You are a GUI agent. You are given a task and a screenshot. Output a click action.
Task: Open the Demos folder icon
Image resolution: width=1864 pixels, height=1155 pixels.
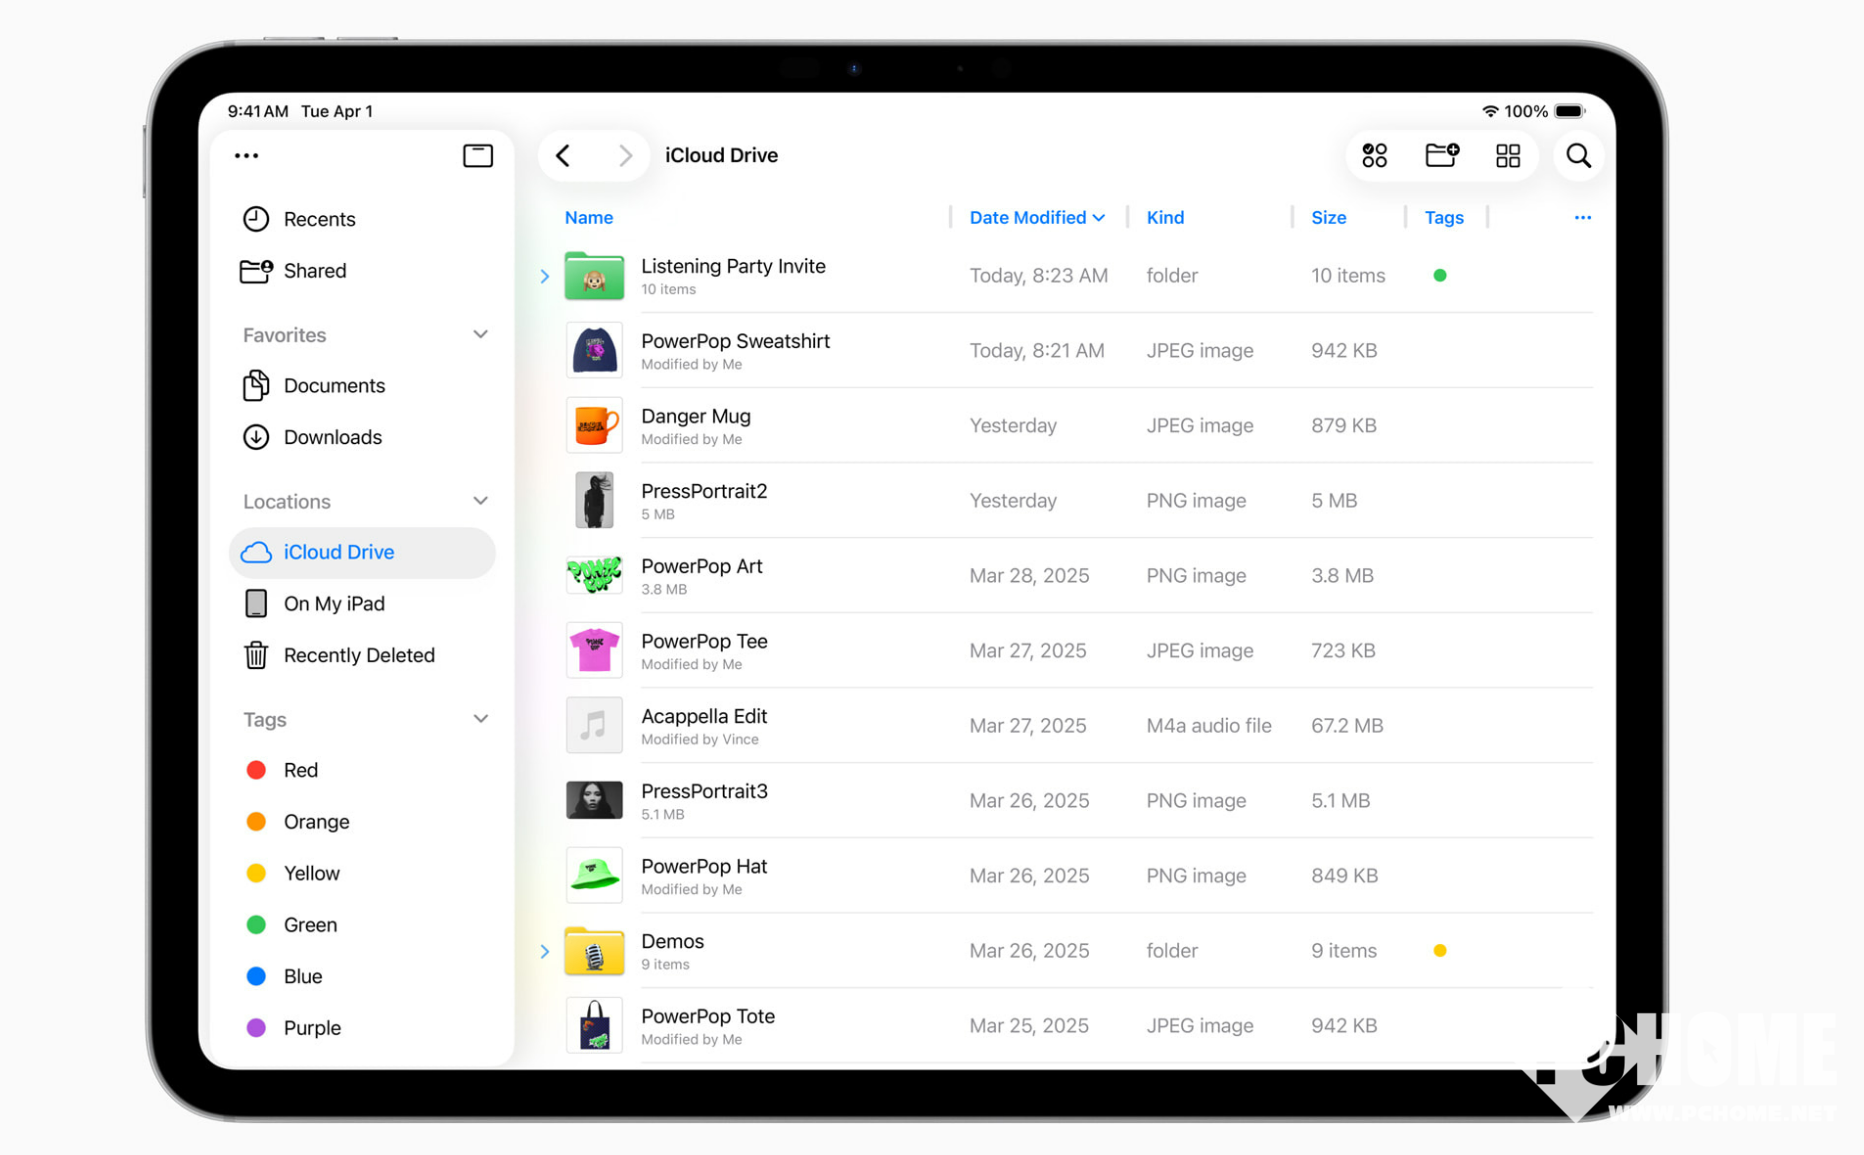pos(594,951)
